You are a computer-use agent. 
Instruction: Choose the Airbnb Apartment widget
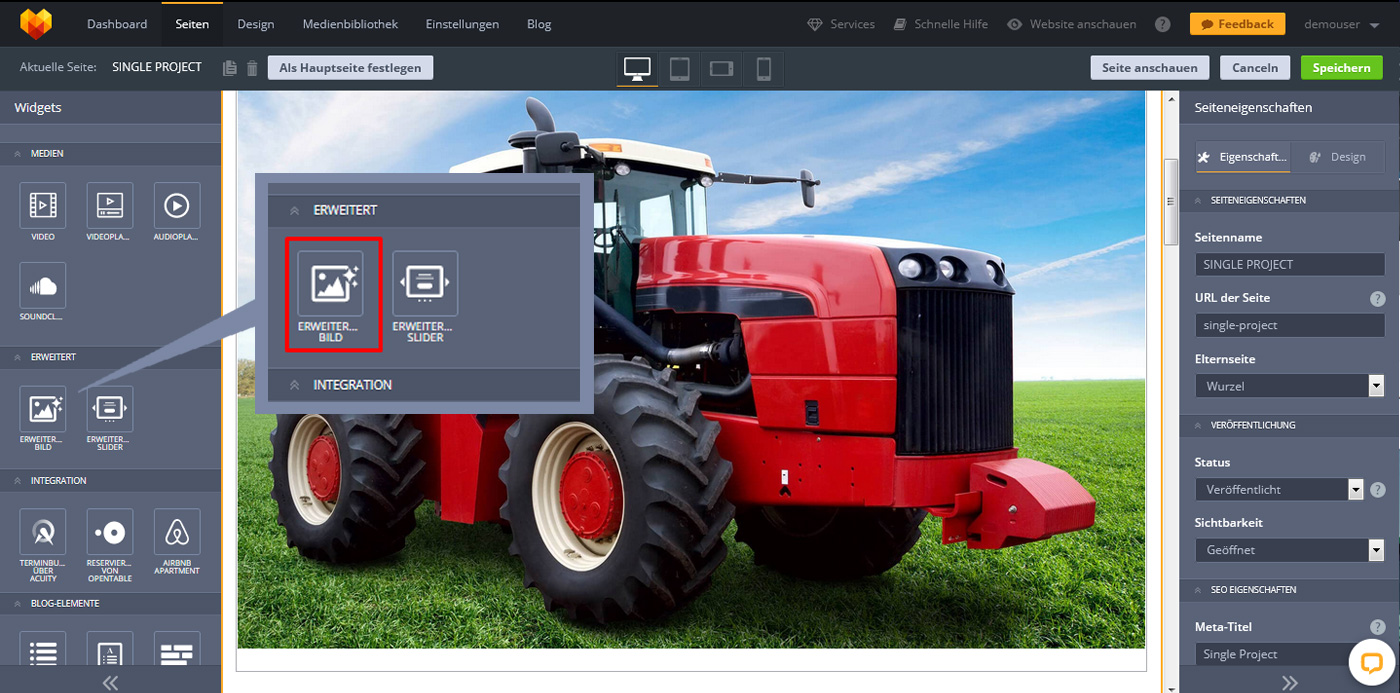[x=176, y=532]
